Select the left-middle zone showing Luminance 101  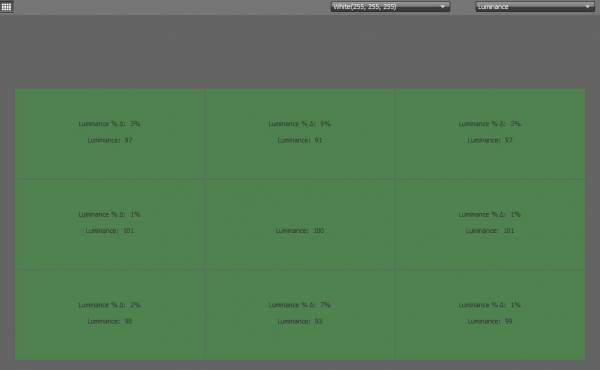click(110, 224)
